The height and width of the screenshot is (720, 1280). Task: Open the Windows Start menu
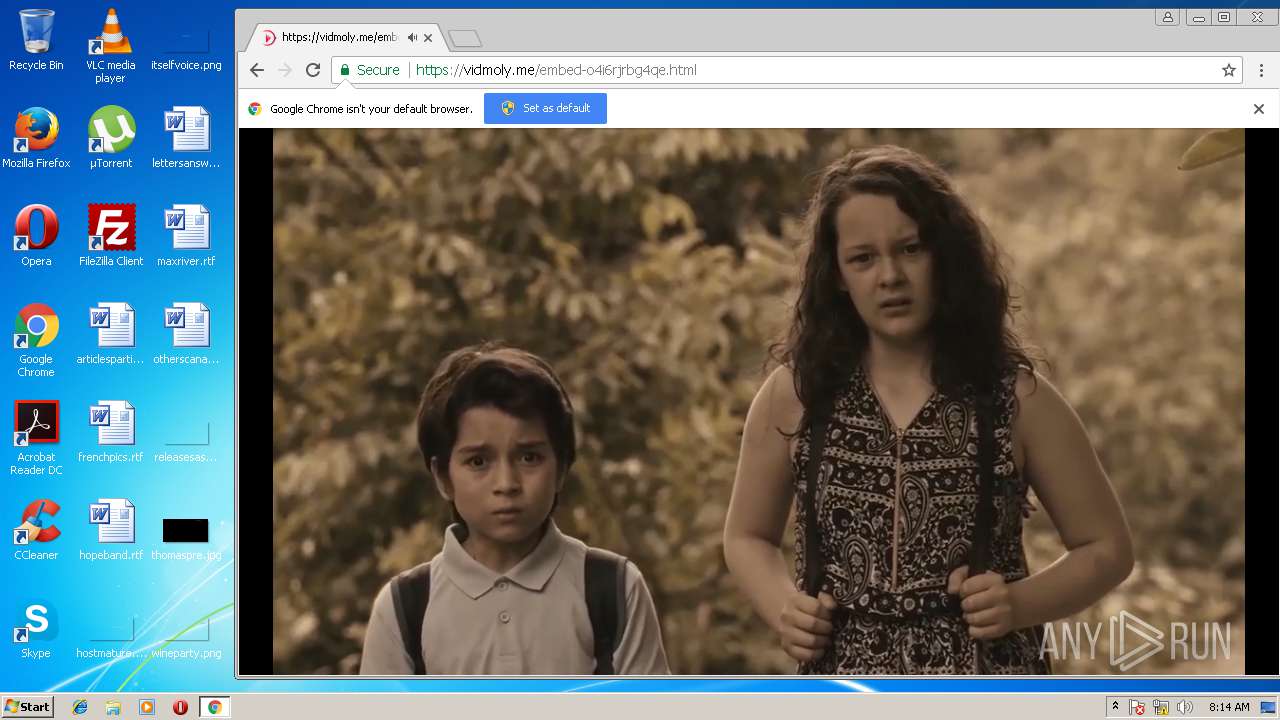(27, 707)
